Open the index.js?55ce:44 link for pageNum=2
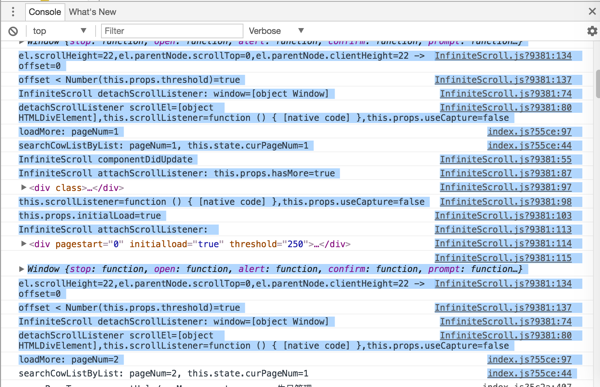600x387 pixels. coord(529,373)
